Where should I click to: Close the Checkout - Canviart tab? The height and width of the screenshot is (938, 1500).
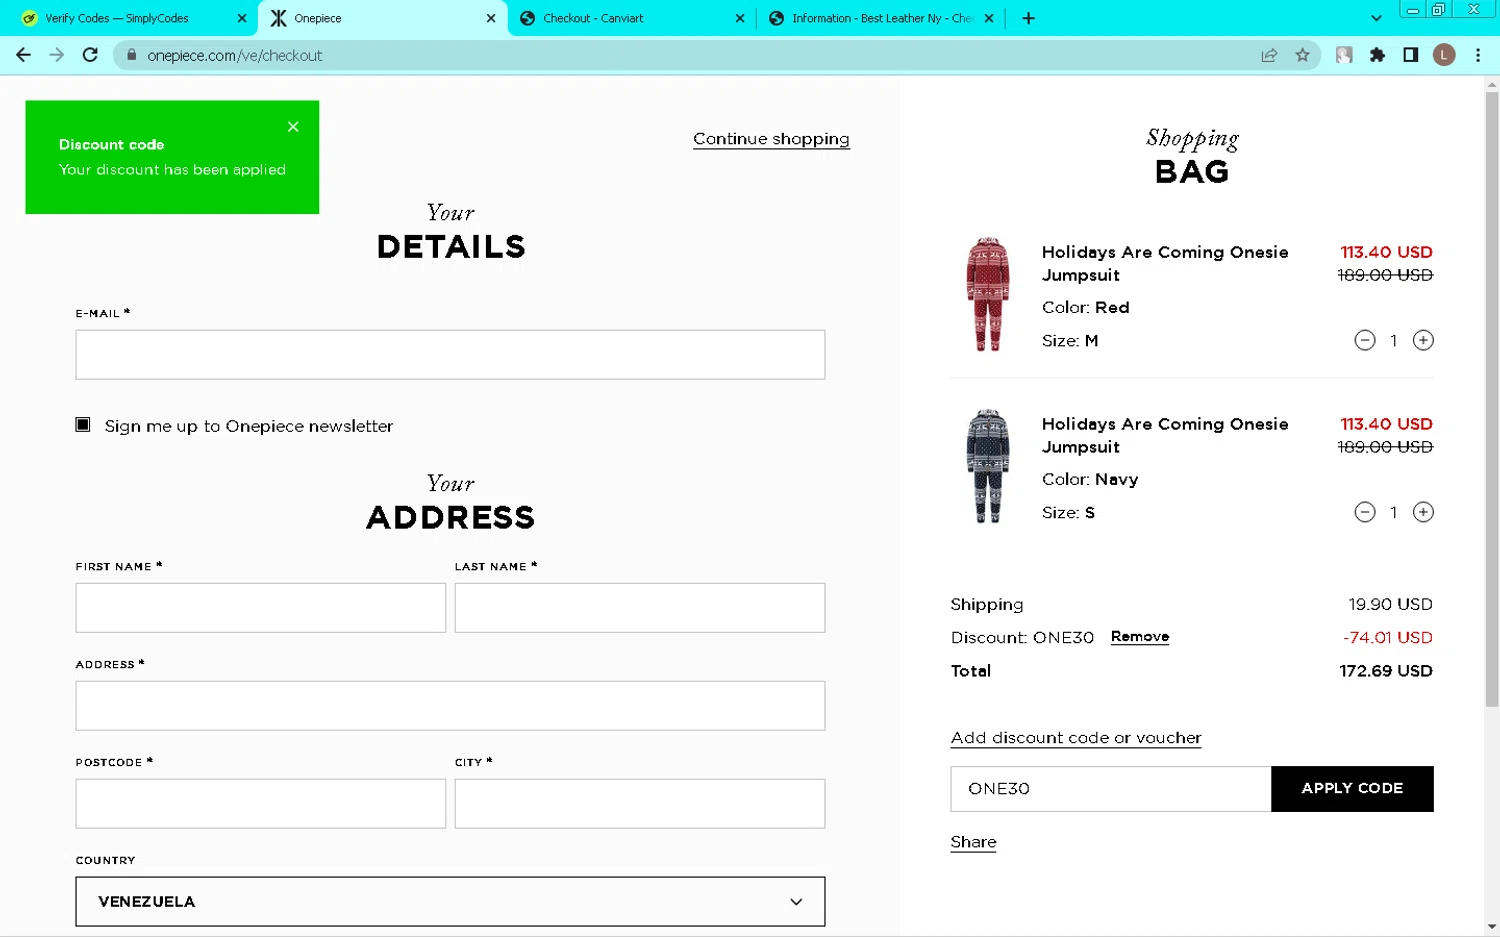pyautogui.click(x=740, y=18)
